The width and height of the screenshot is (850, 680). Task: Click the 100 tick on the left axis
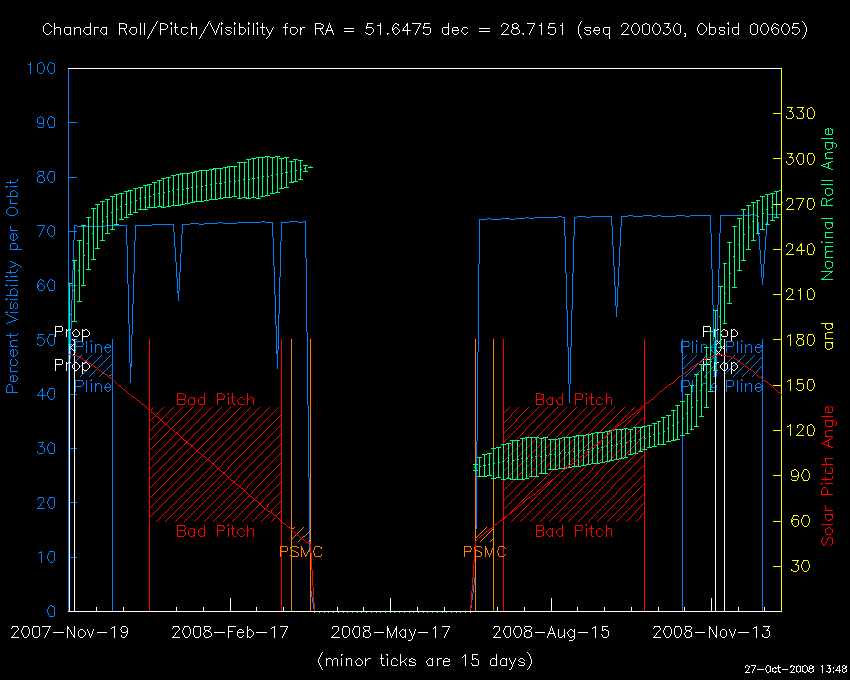click(x=44, y=69)
